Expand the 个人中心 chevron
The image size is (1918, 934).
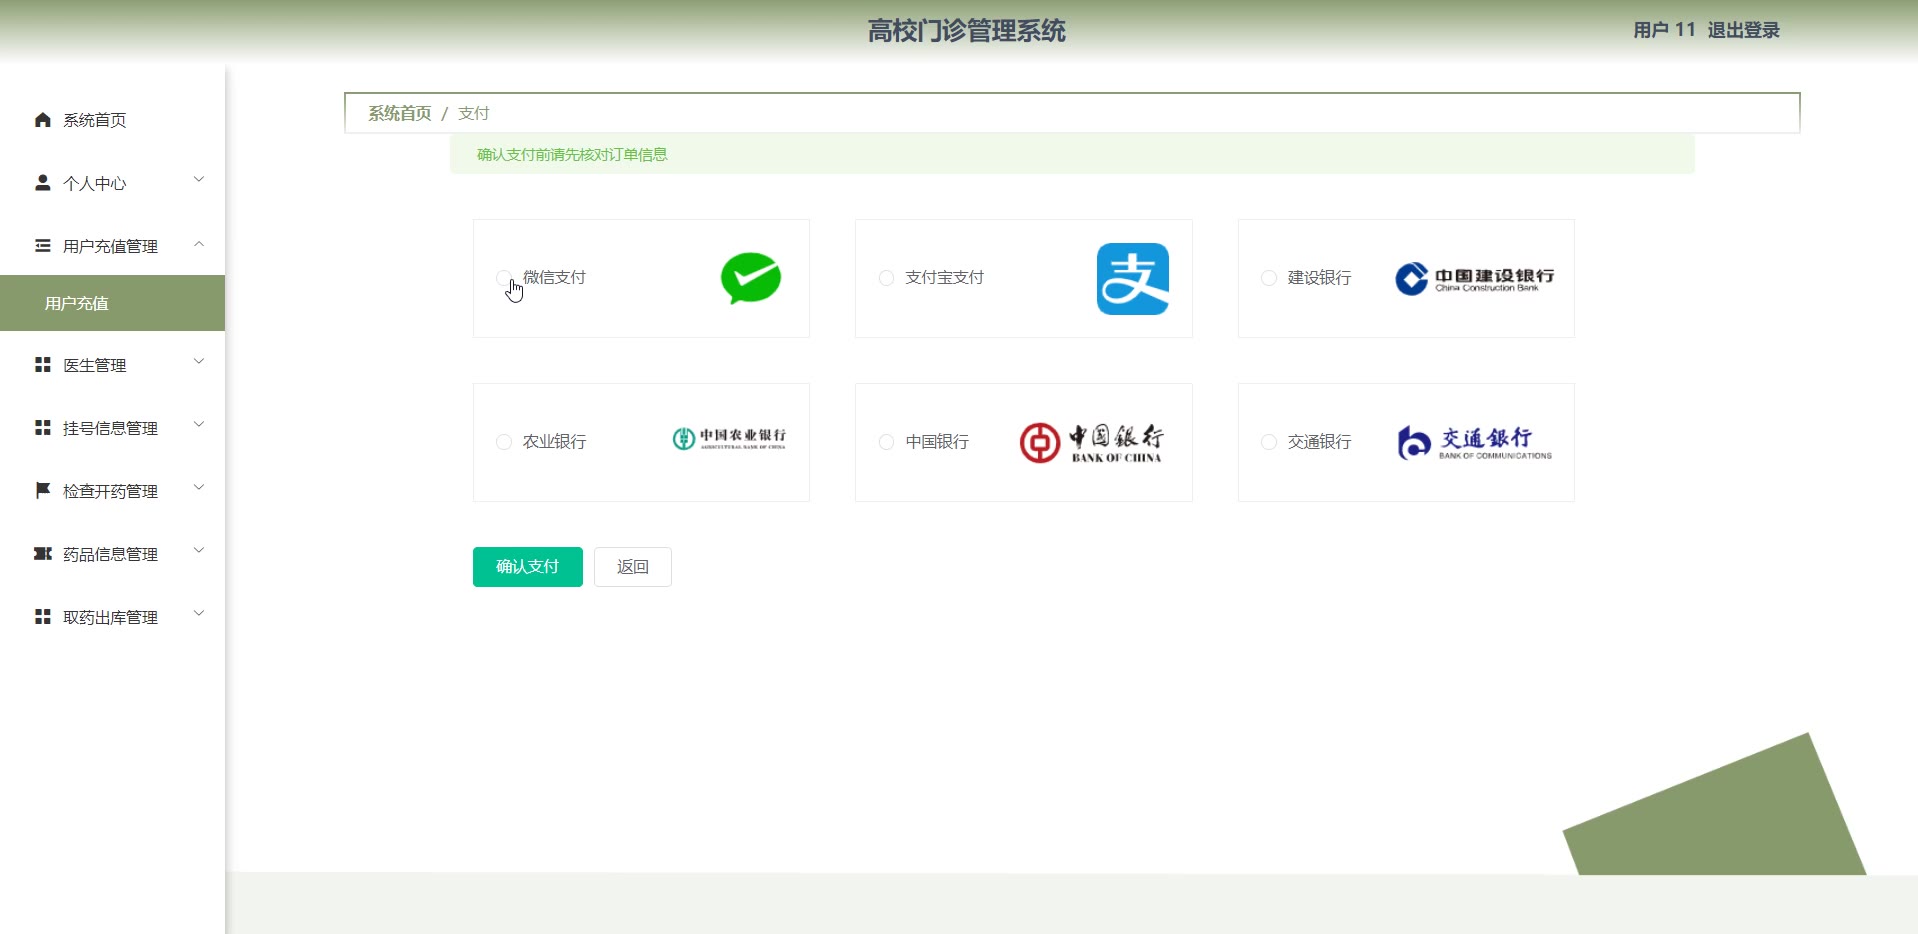[x=199, y=180]
